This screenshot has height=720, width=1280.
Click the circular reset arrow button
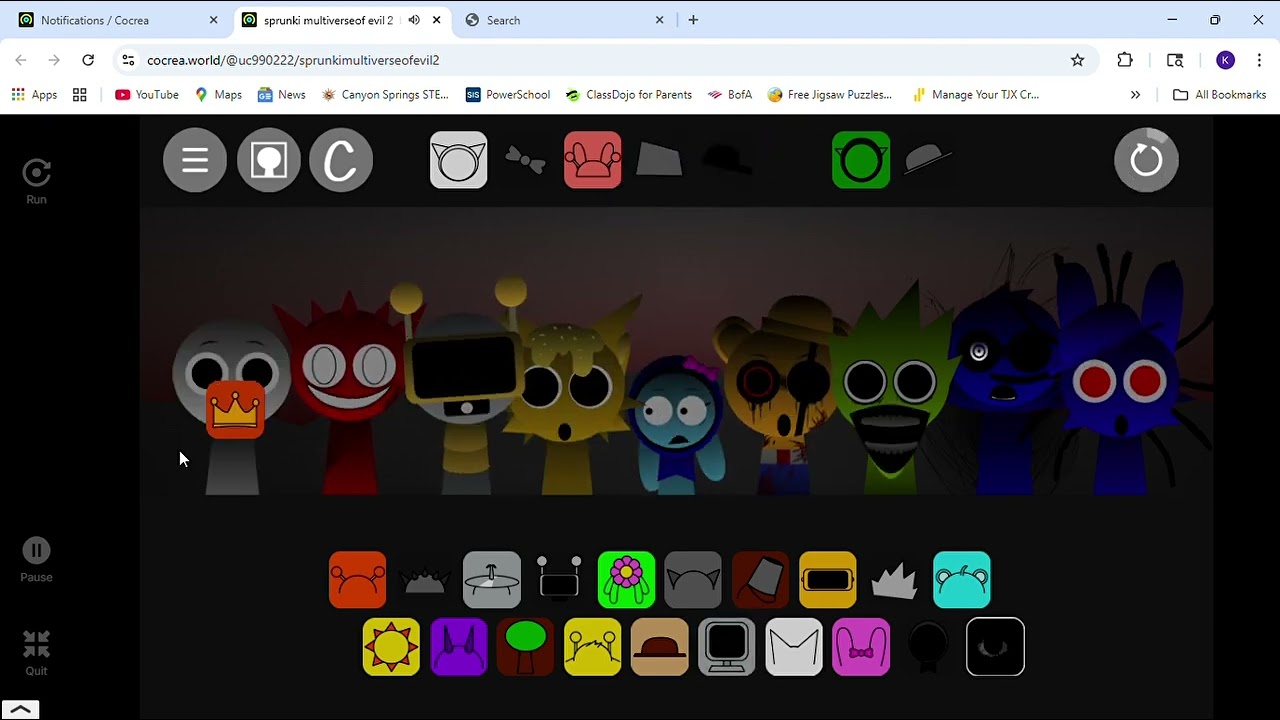click(x=1147, y=160)
